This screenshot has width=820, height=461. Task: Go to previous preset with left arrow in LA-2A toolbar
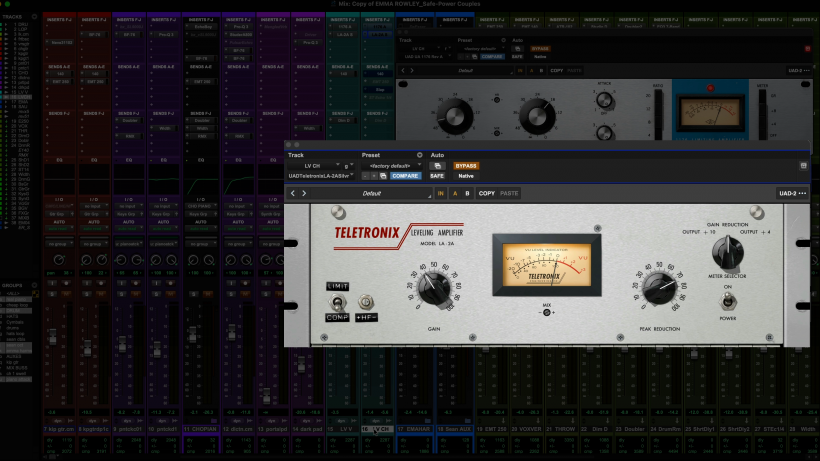coord(293,193)
